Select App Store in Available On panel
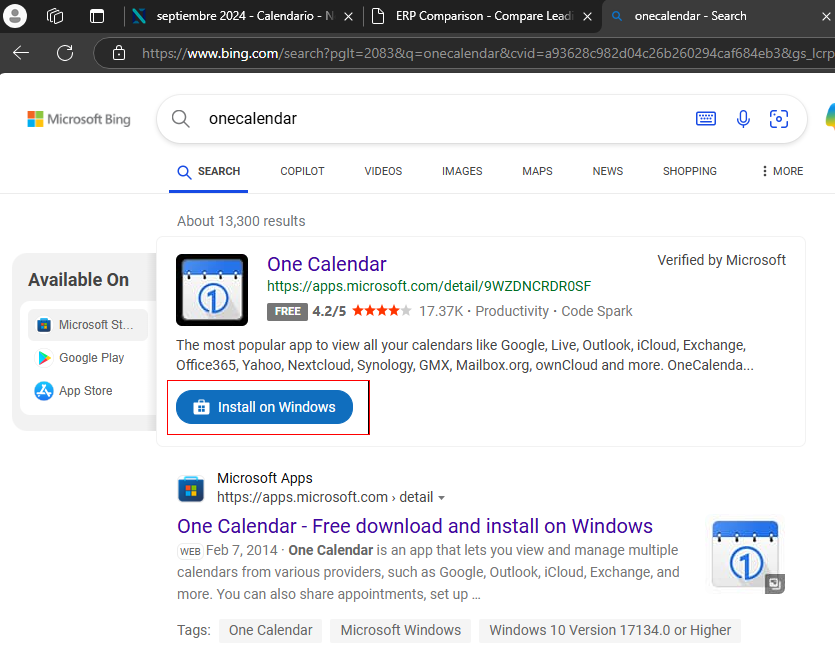Image resolution: width=835 pixels, height=652 pixels. pyautogui.click(x=85, y=390)
